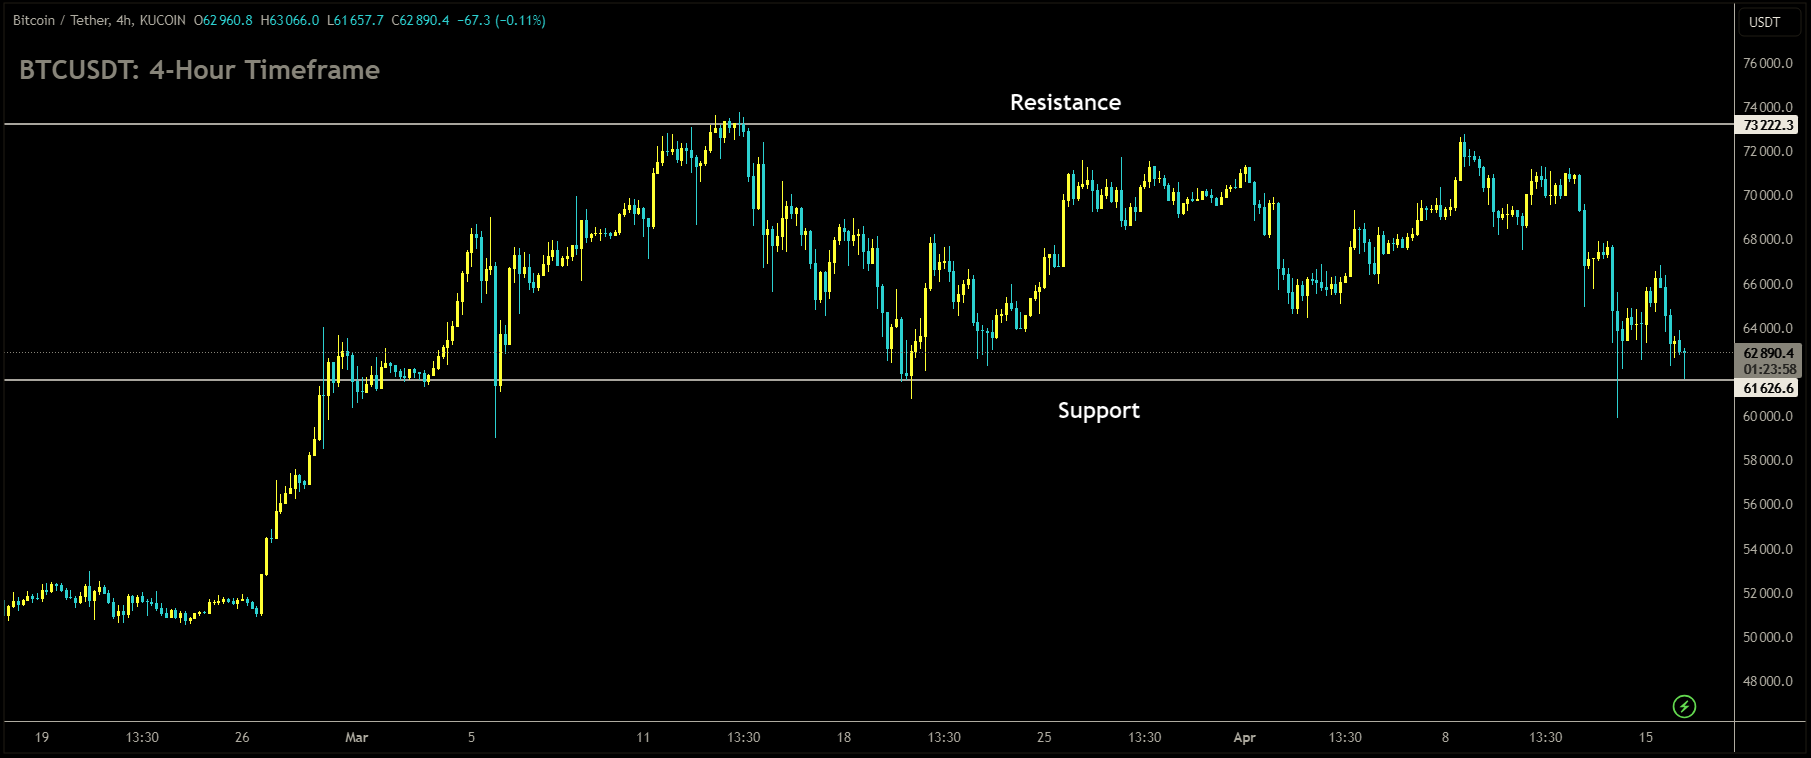1811x758 pixels.
Task: Click the current price label 62890.4
Action: click(1768, 353)
